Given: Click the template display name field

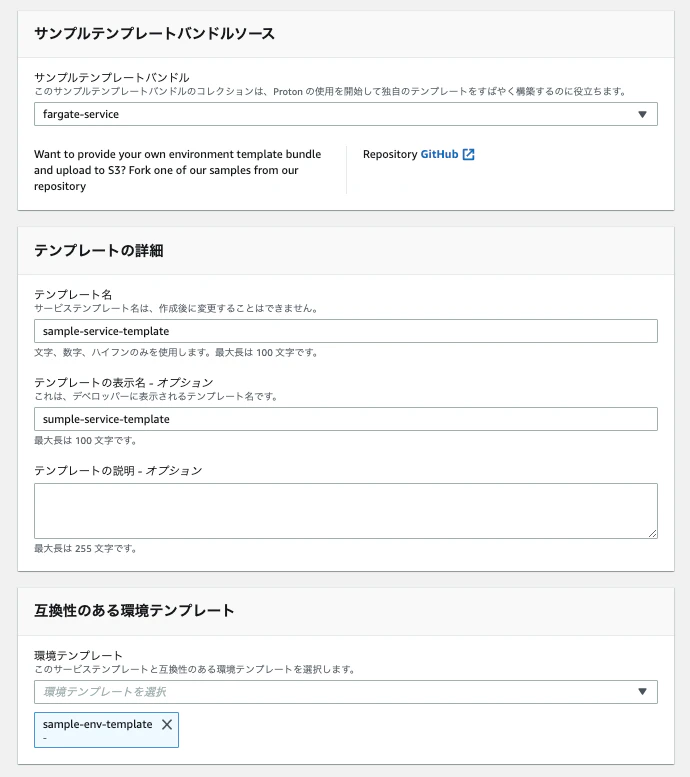Looking at the screenshot, I should point(345,419).
